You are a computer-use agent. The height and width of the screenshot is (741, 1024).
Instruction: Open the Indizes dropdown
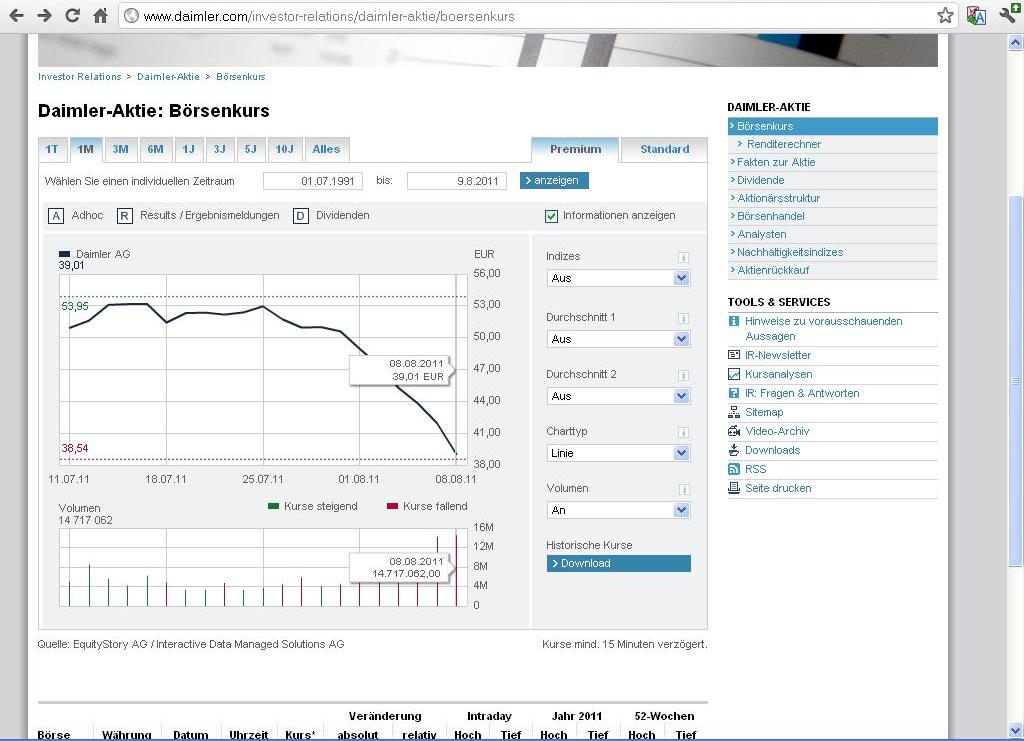618,278
